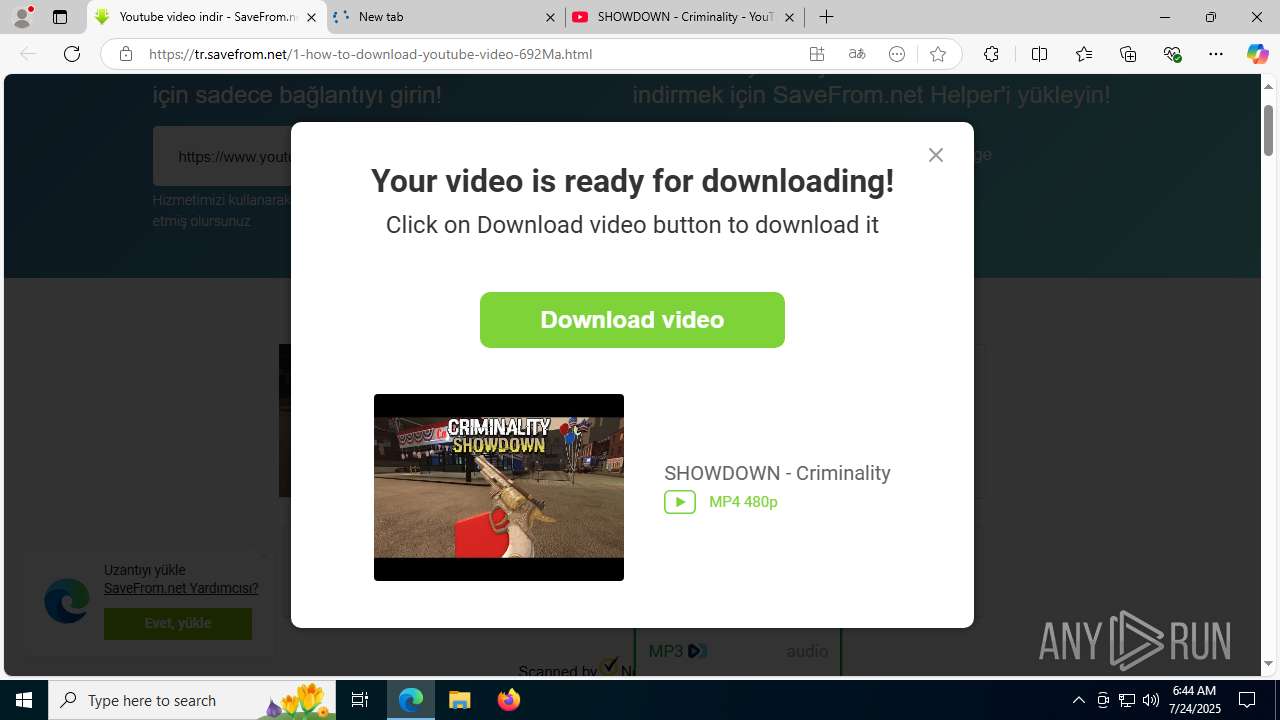Open Task View on the taskbar

click(x=360, y=700)
